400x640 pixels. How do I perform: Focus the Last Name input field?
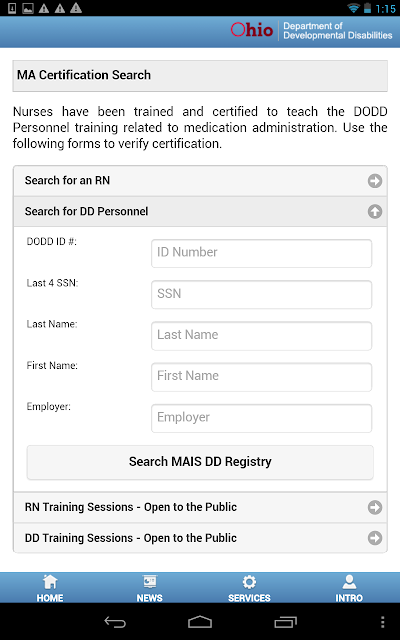pos(261,336)
